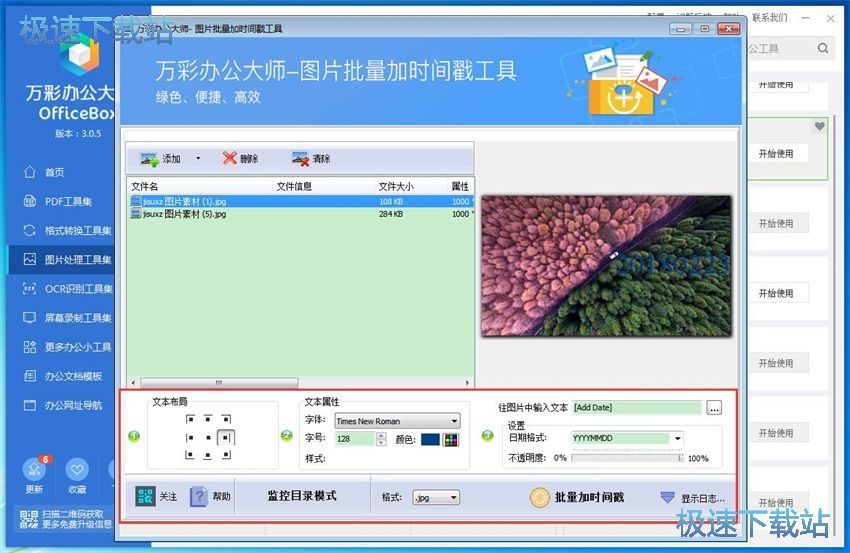Click the heart favorite icon on tool card
This screenshot has width=850, height=553.
tap(820, 126)
